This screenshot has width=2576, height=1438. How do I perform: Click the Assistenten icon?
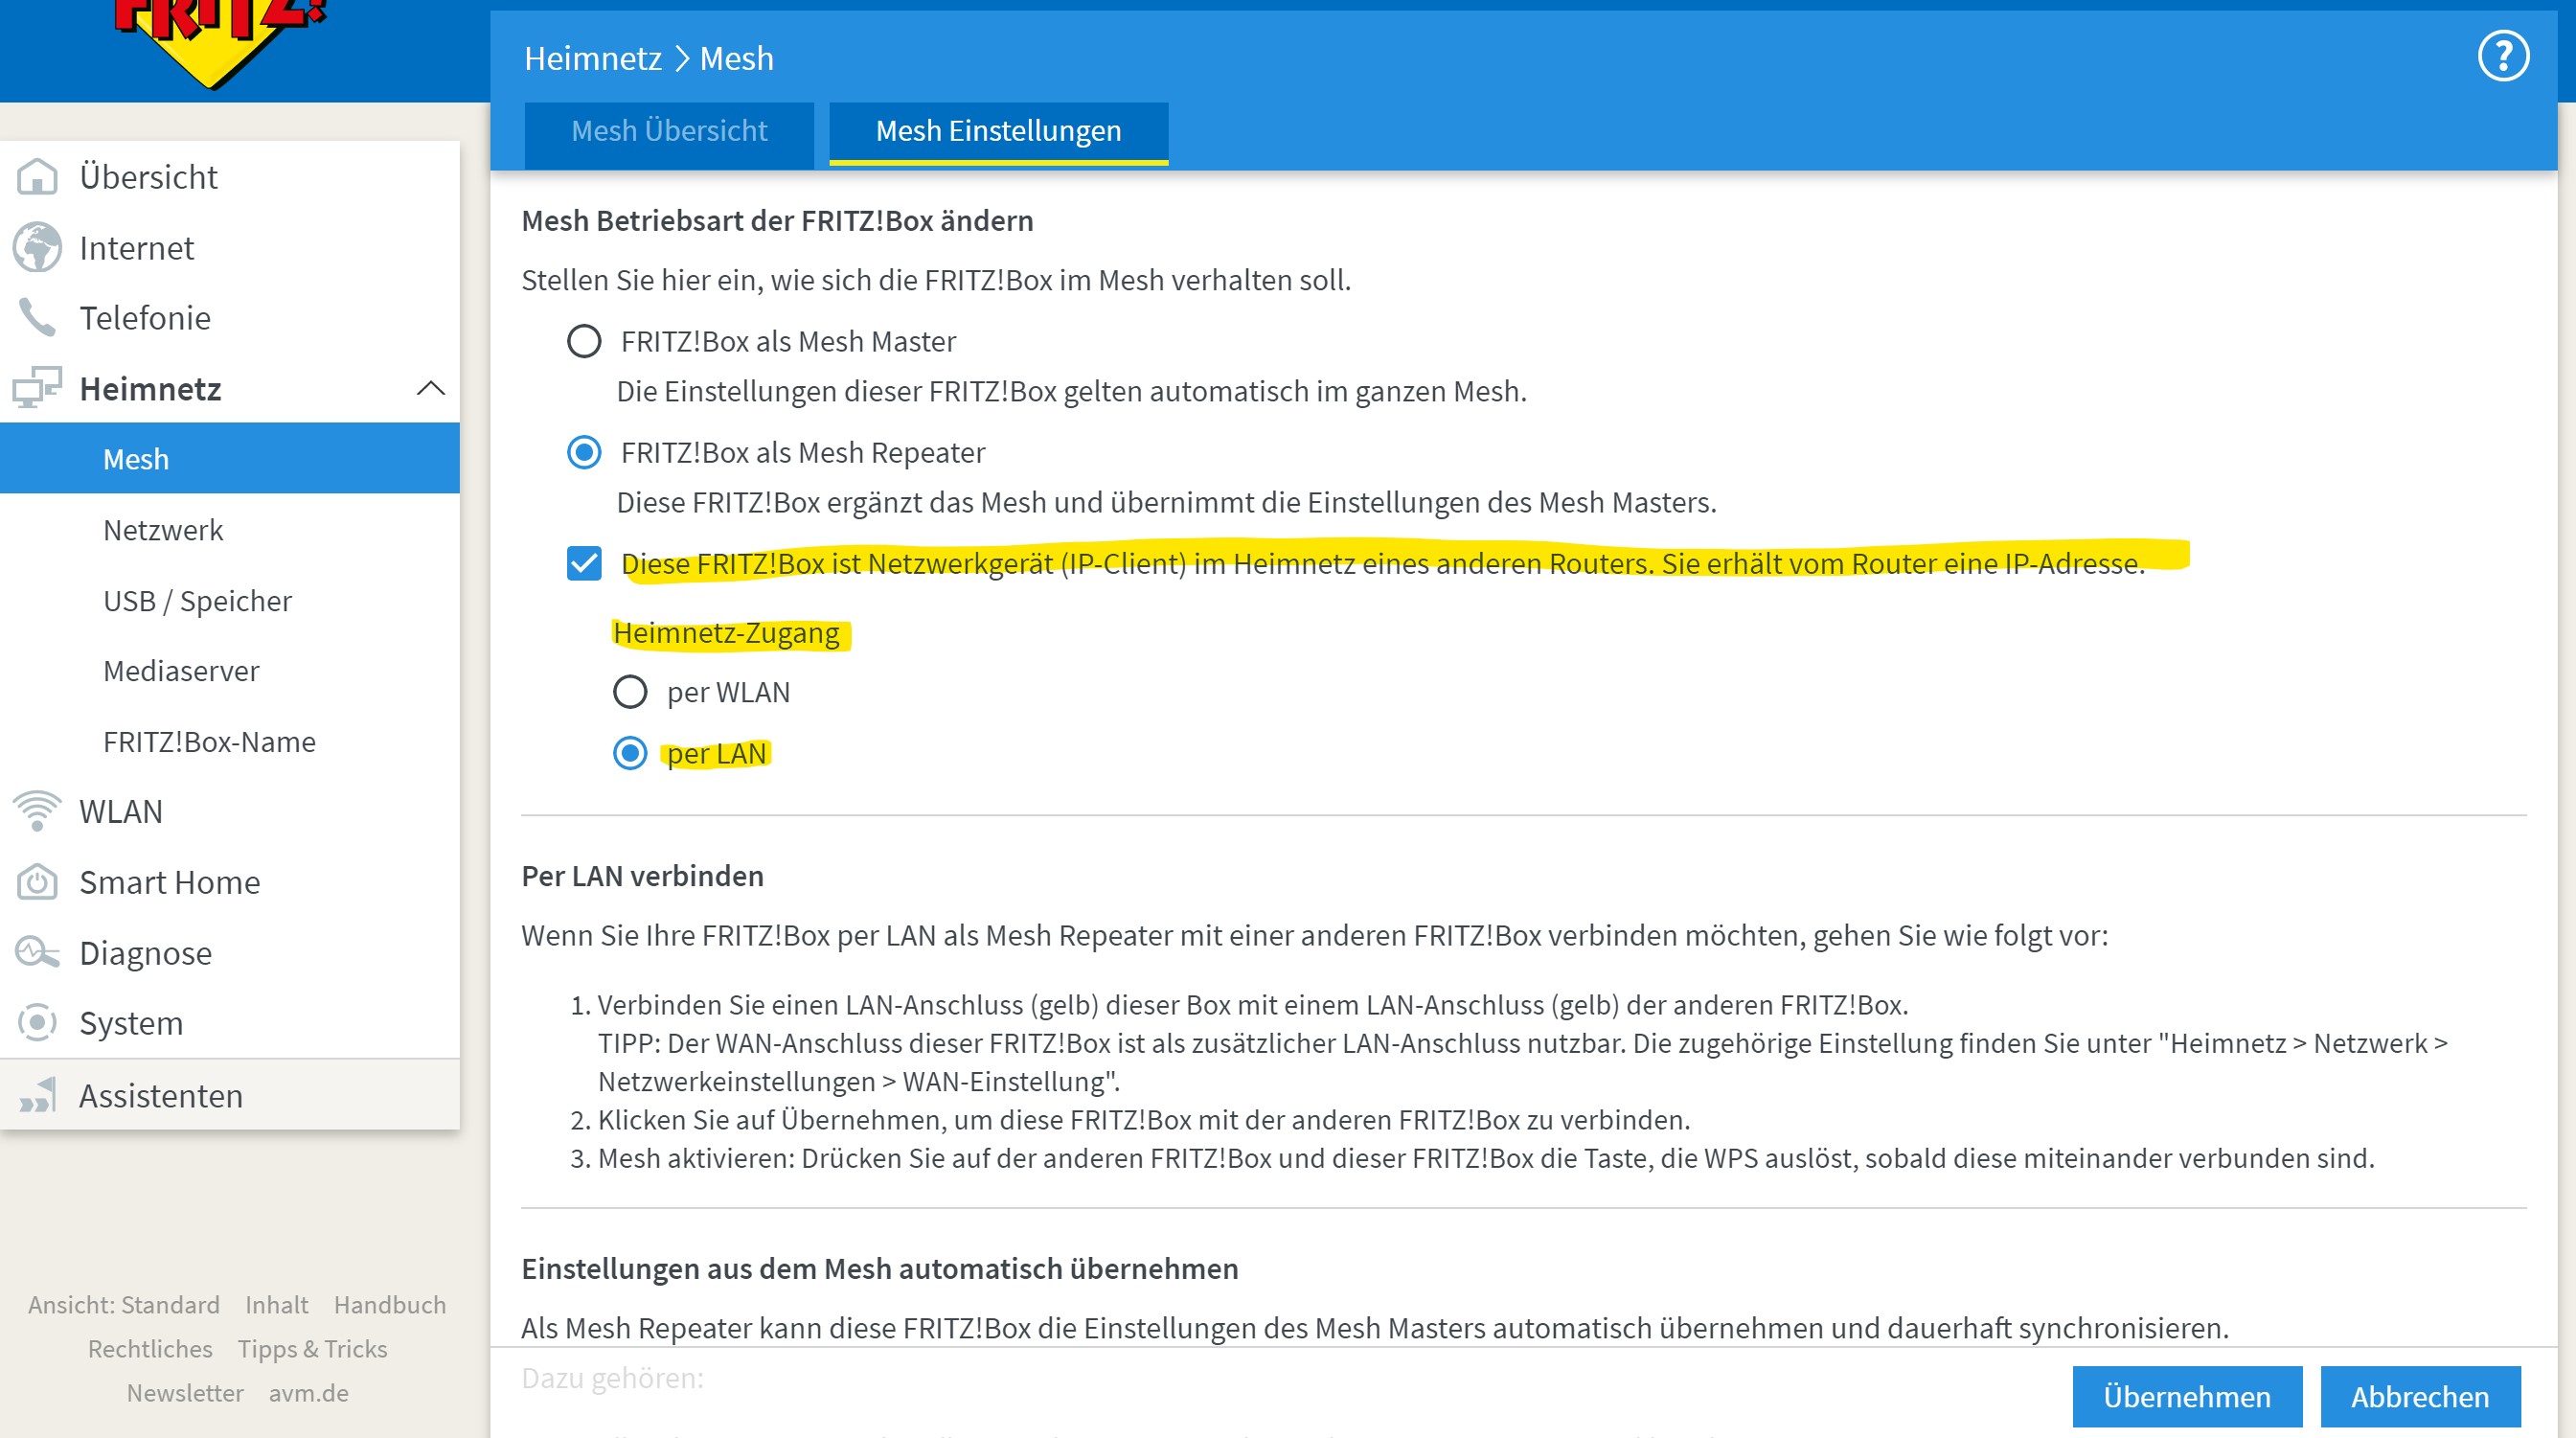coord(37,1096)
